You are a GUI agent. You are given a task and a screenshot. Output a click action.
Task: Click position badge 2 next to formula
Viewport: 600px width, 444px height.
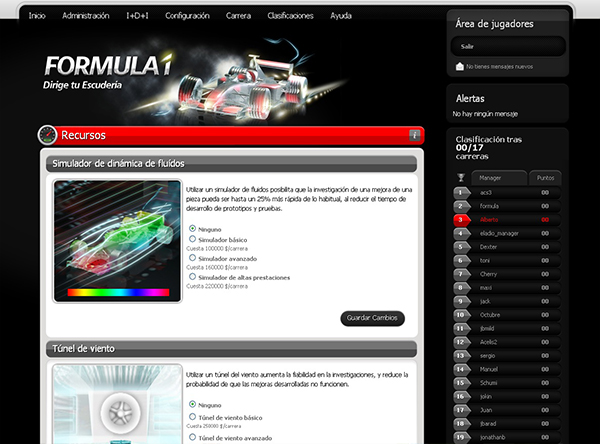coord(461,206)
